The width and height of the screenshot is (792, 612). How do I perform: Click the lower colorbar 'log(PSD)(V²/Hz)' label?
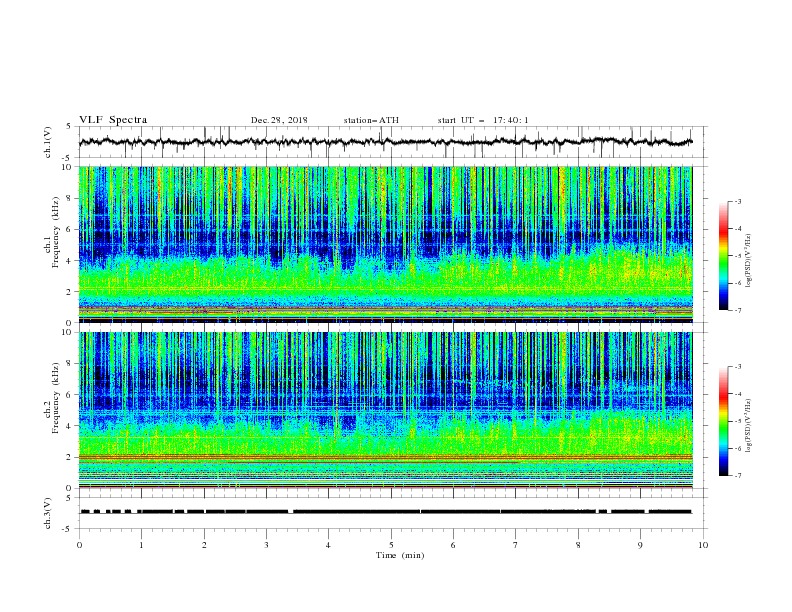tap(749, 425)
